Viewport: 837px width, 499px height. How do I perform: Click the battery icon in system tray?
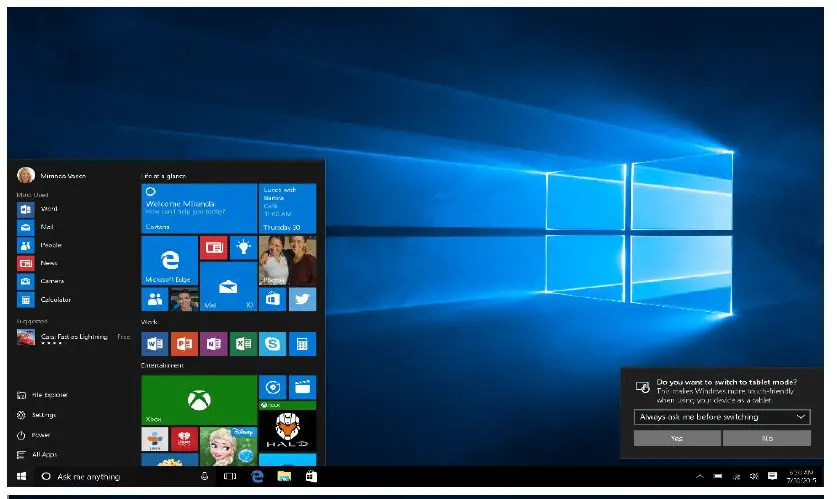[718, 476]
